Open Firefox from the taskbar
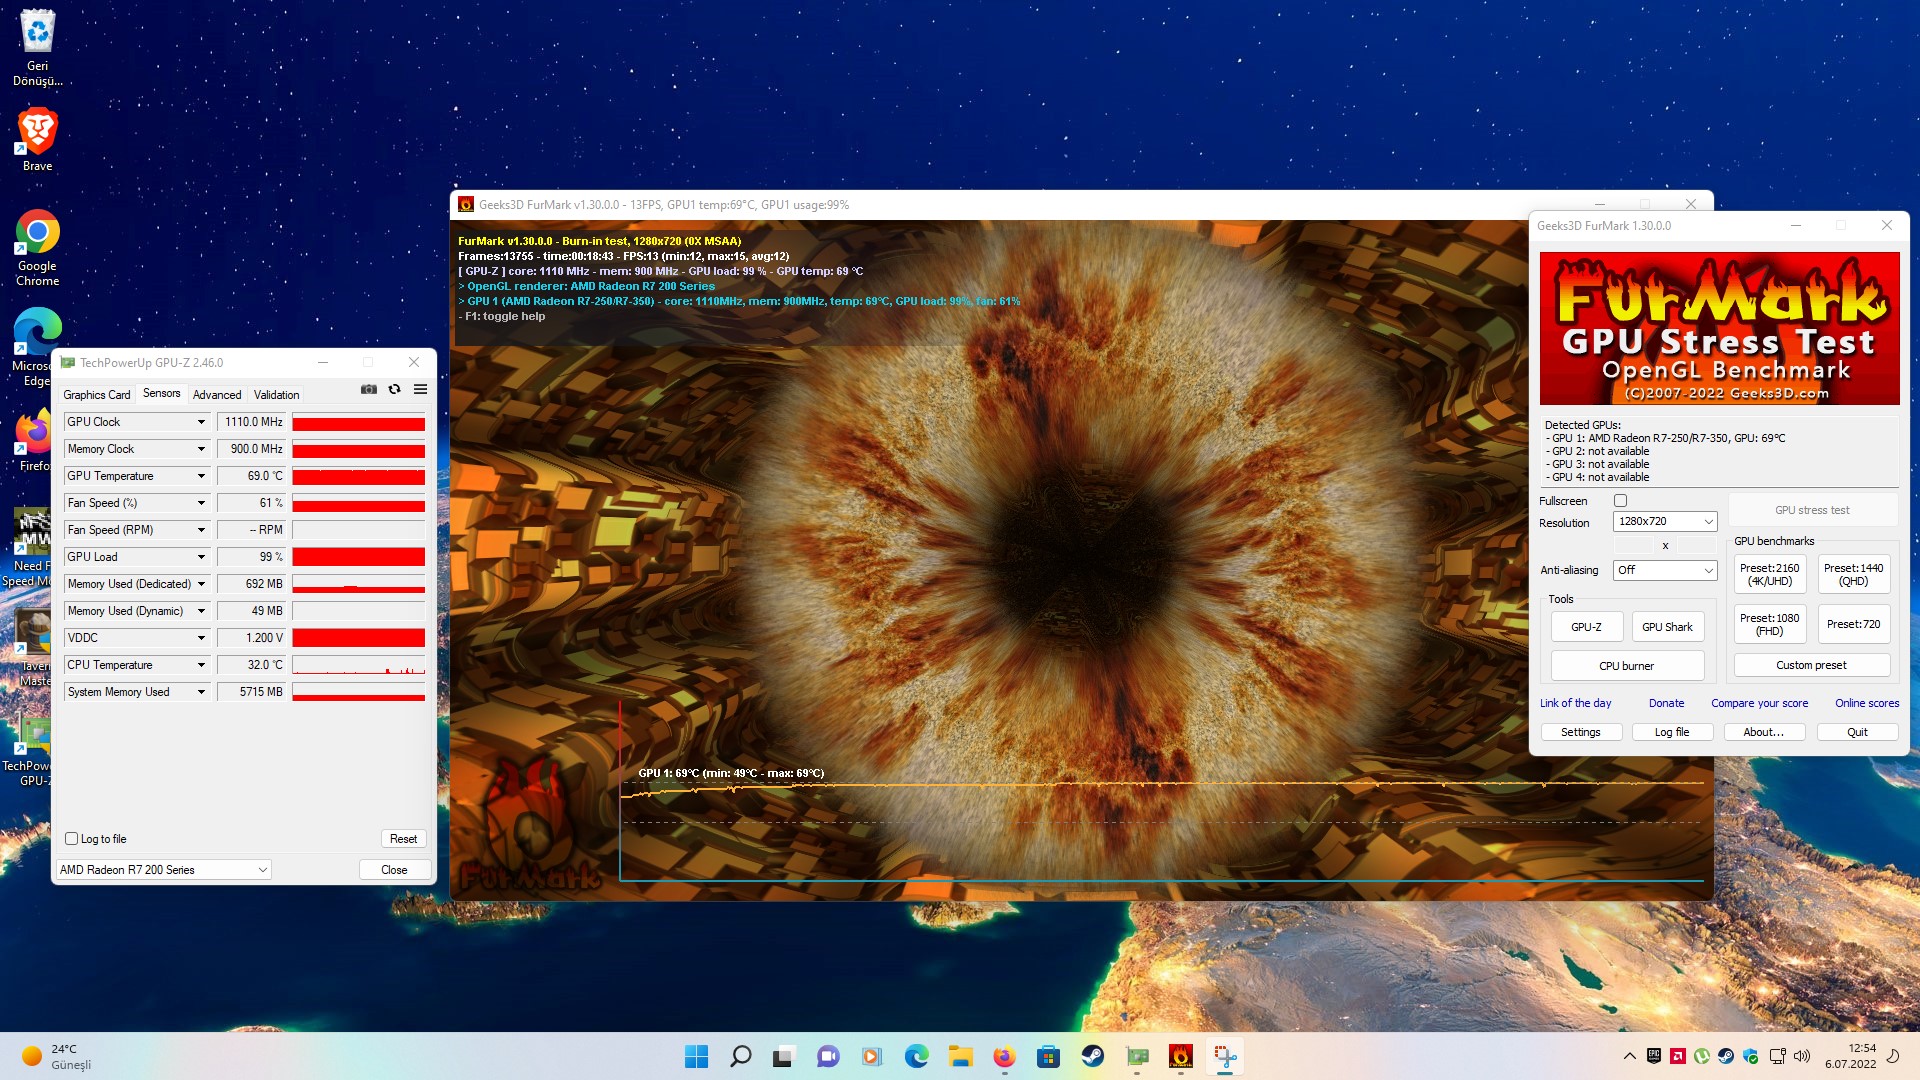The width and height of the screenshot is (1920, 1080). pos(1004,1056)
